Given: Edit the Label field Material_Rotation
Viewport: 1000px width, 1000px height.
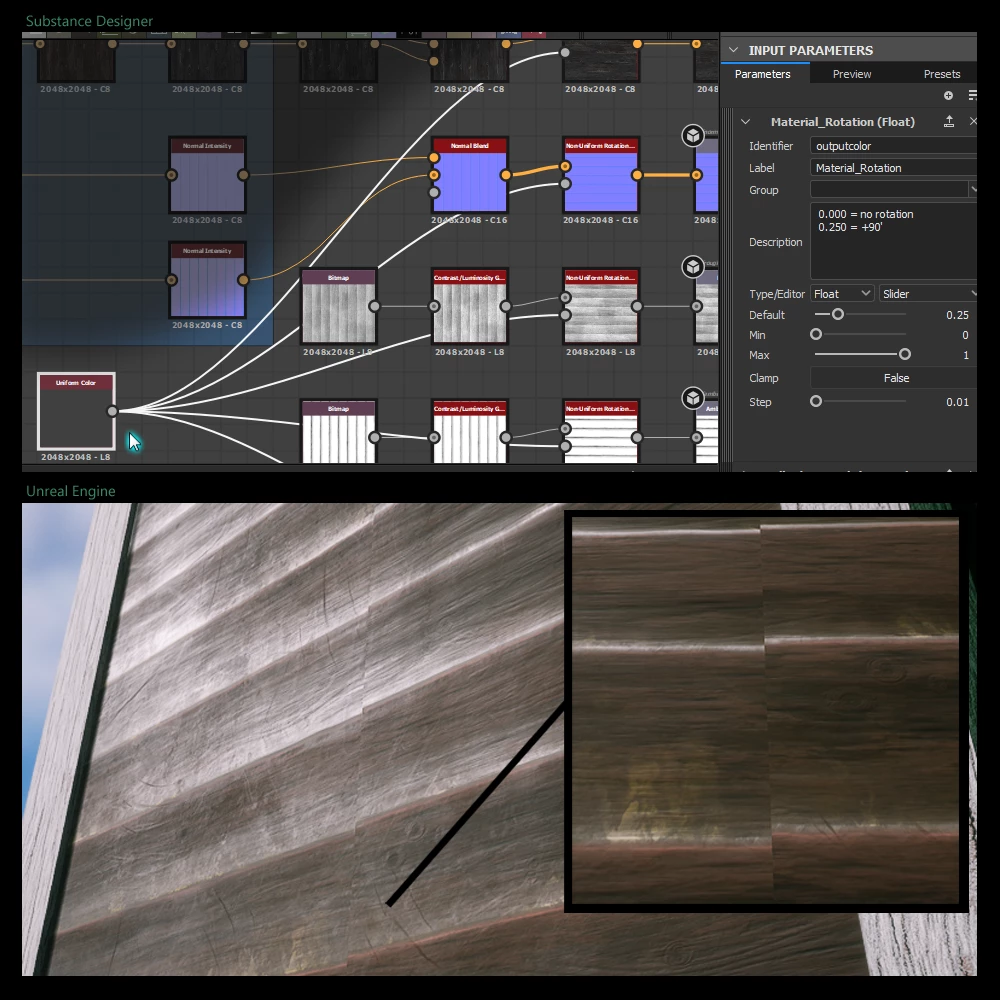Looking at the screenshot, I should 893,168.
